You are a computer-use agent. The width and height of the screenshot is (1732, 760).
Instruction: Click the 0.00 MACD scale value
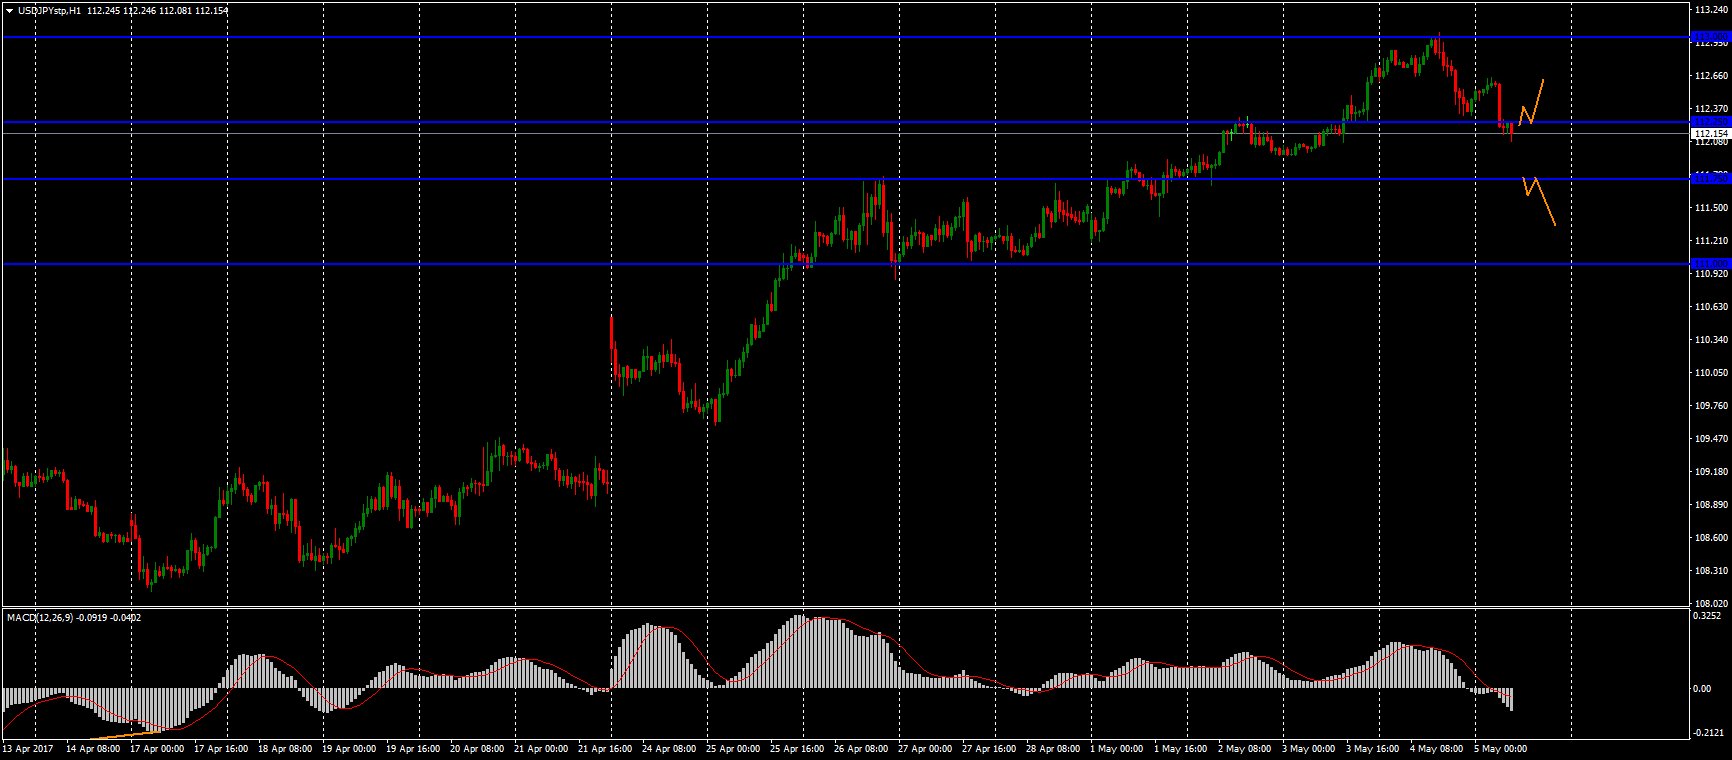point(1702,689)
